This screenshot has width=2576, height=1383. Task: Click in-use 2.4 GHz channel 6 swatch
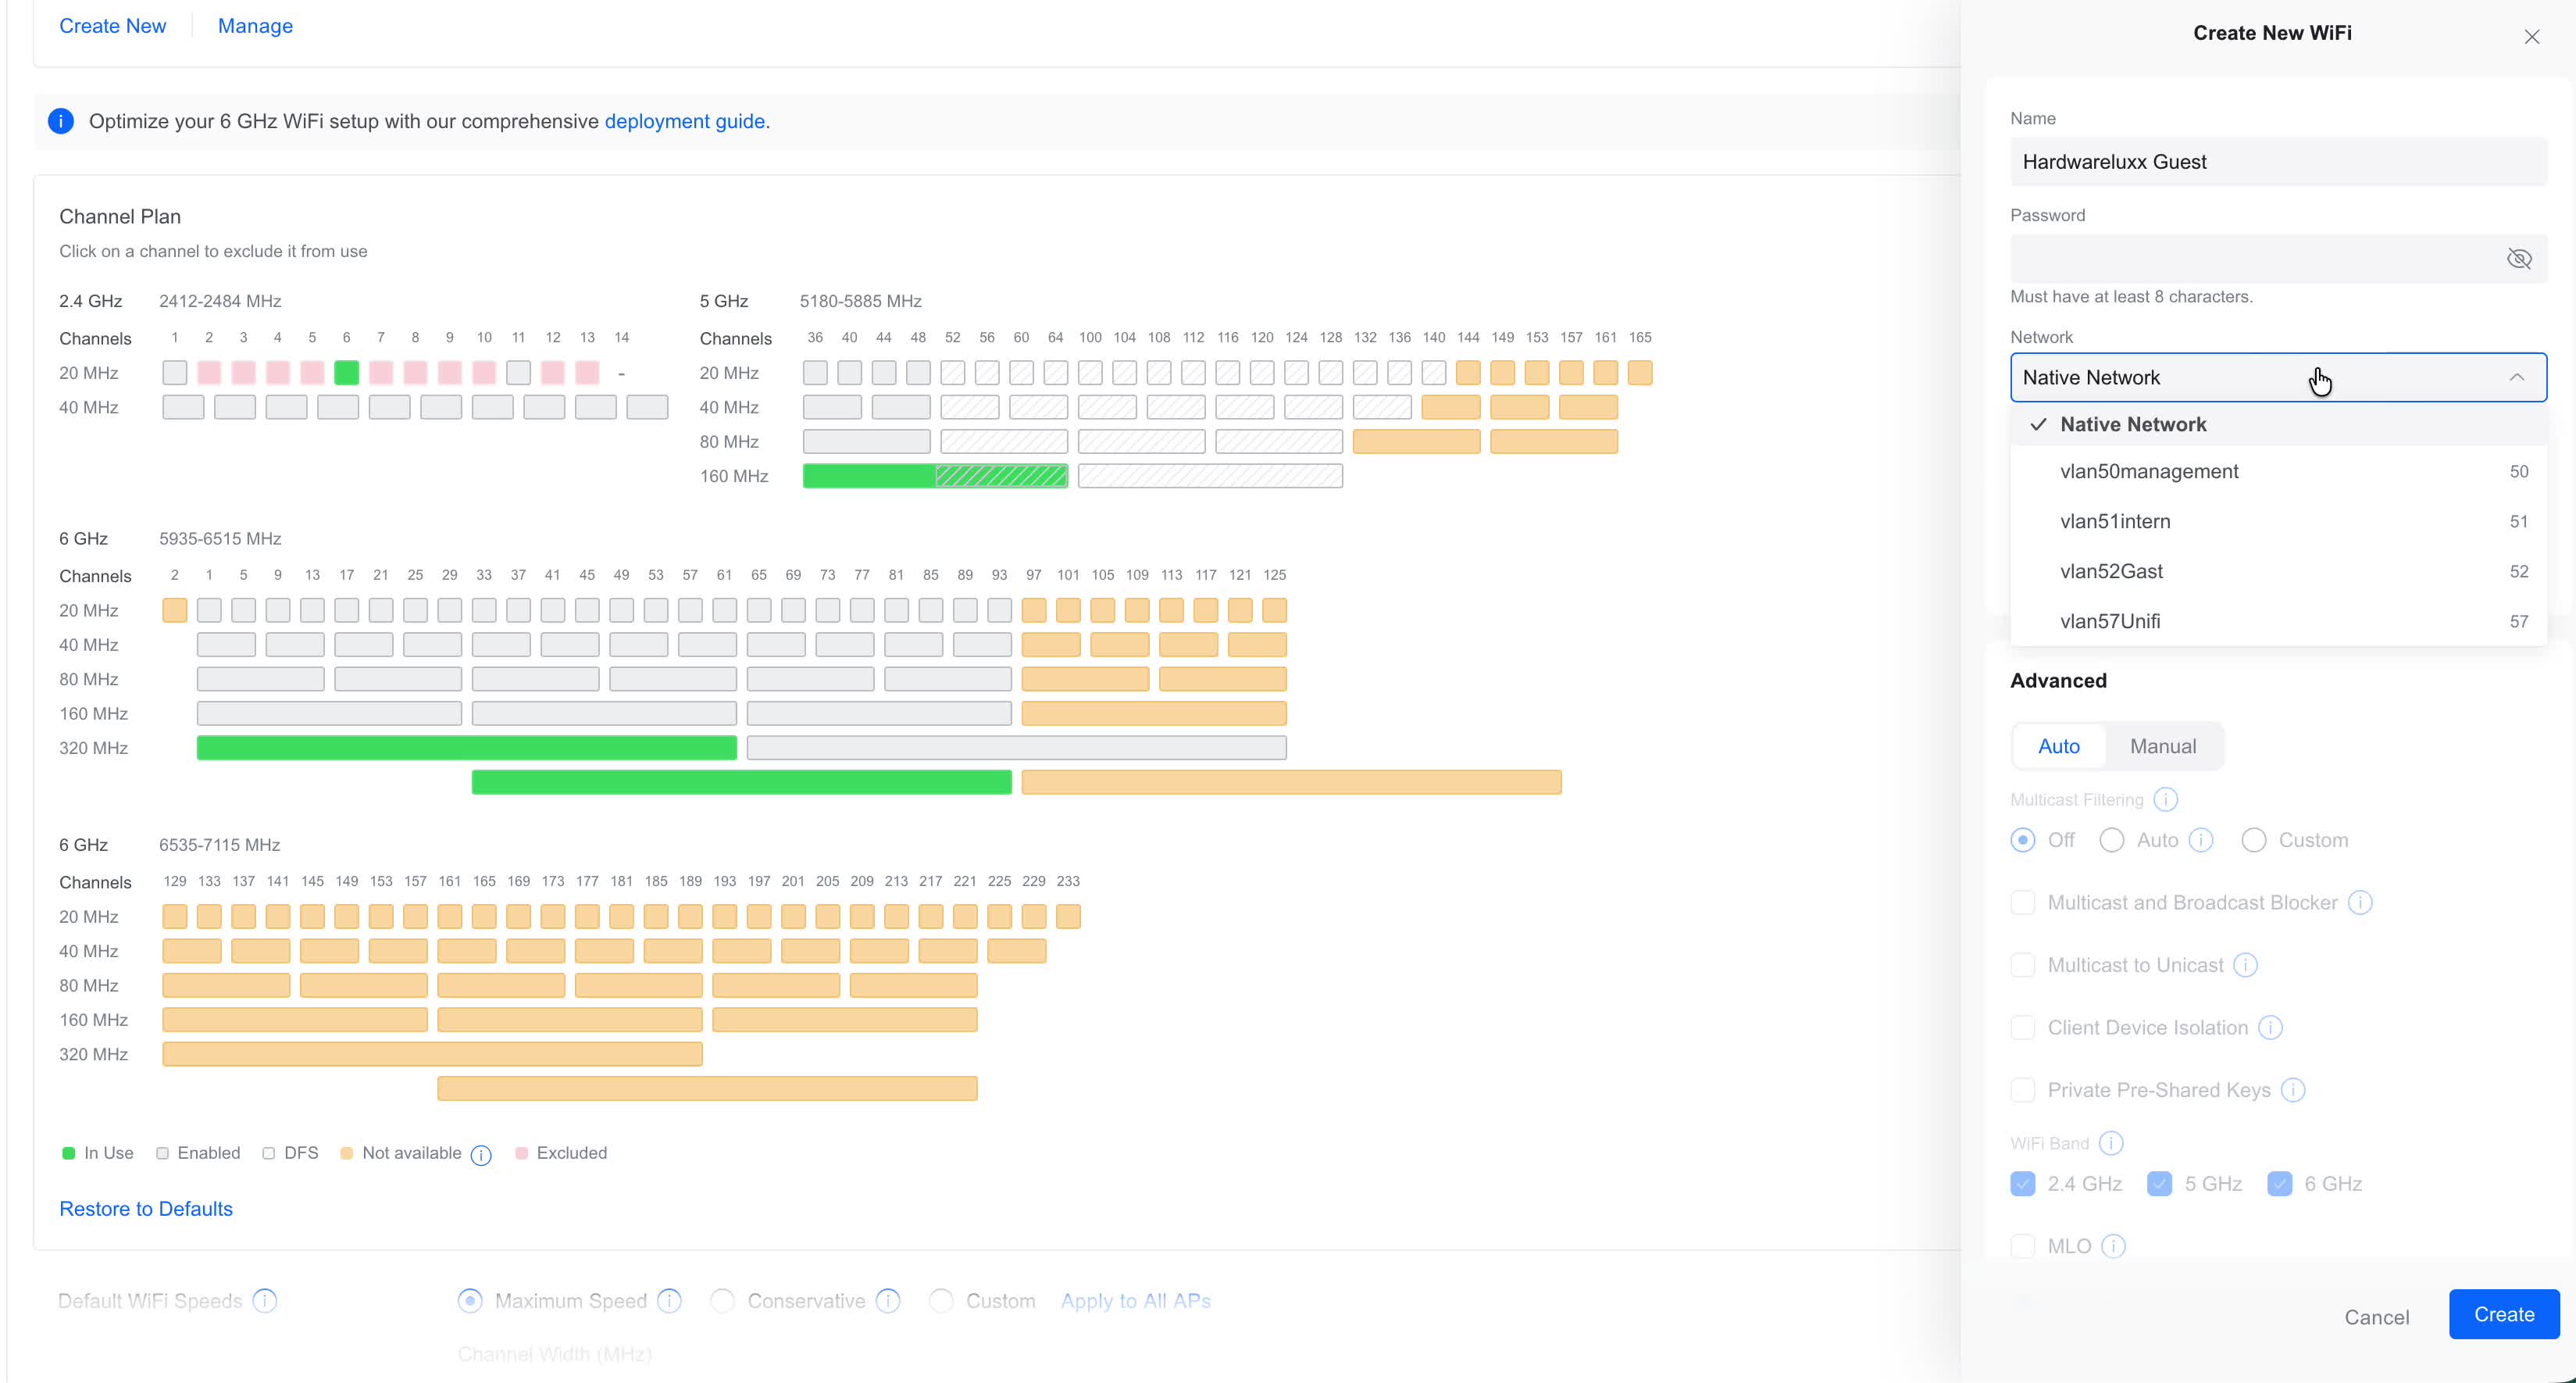[x=346, y=373]
